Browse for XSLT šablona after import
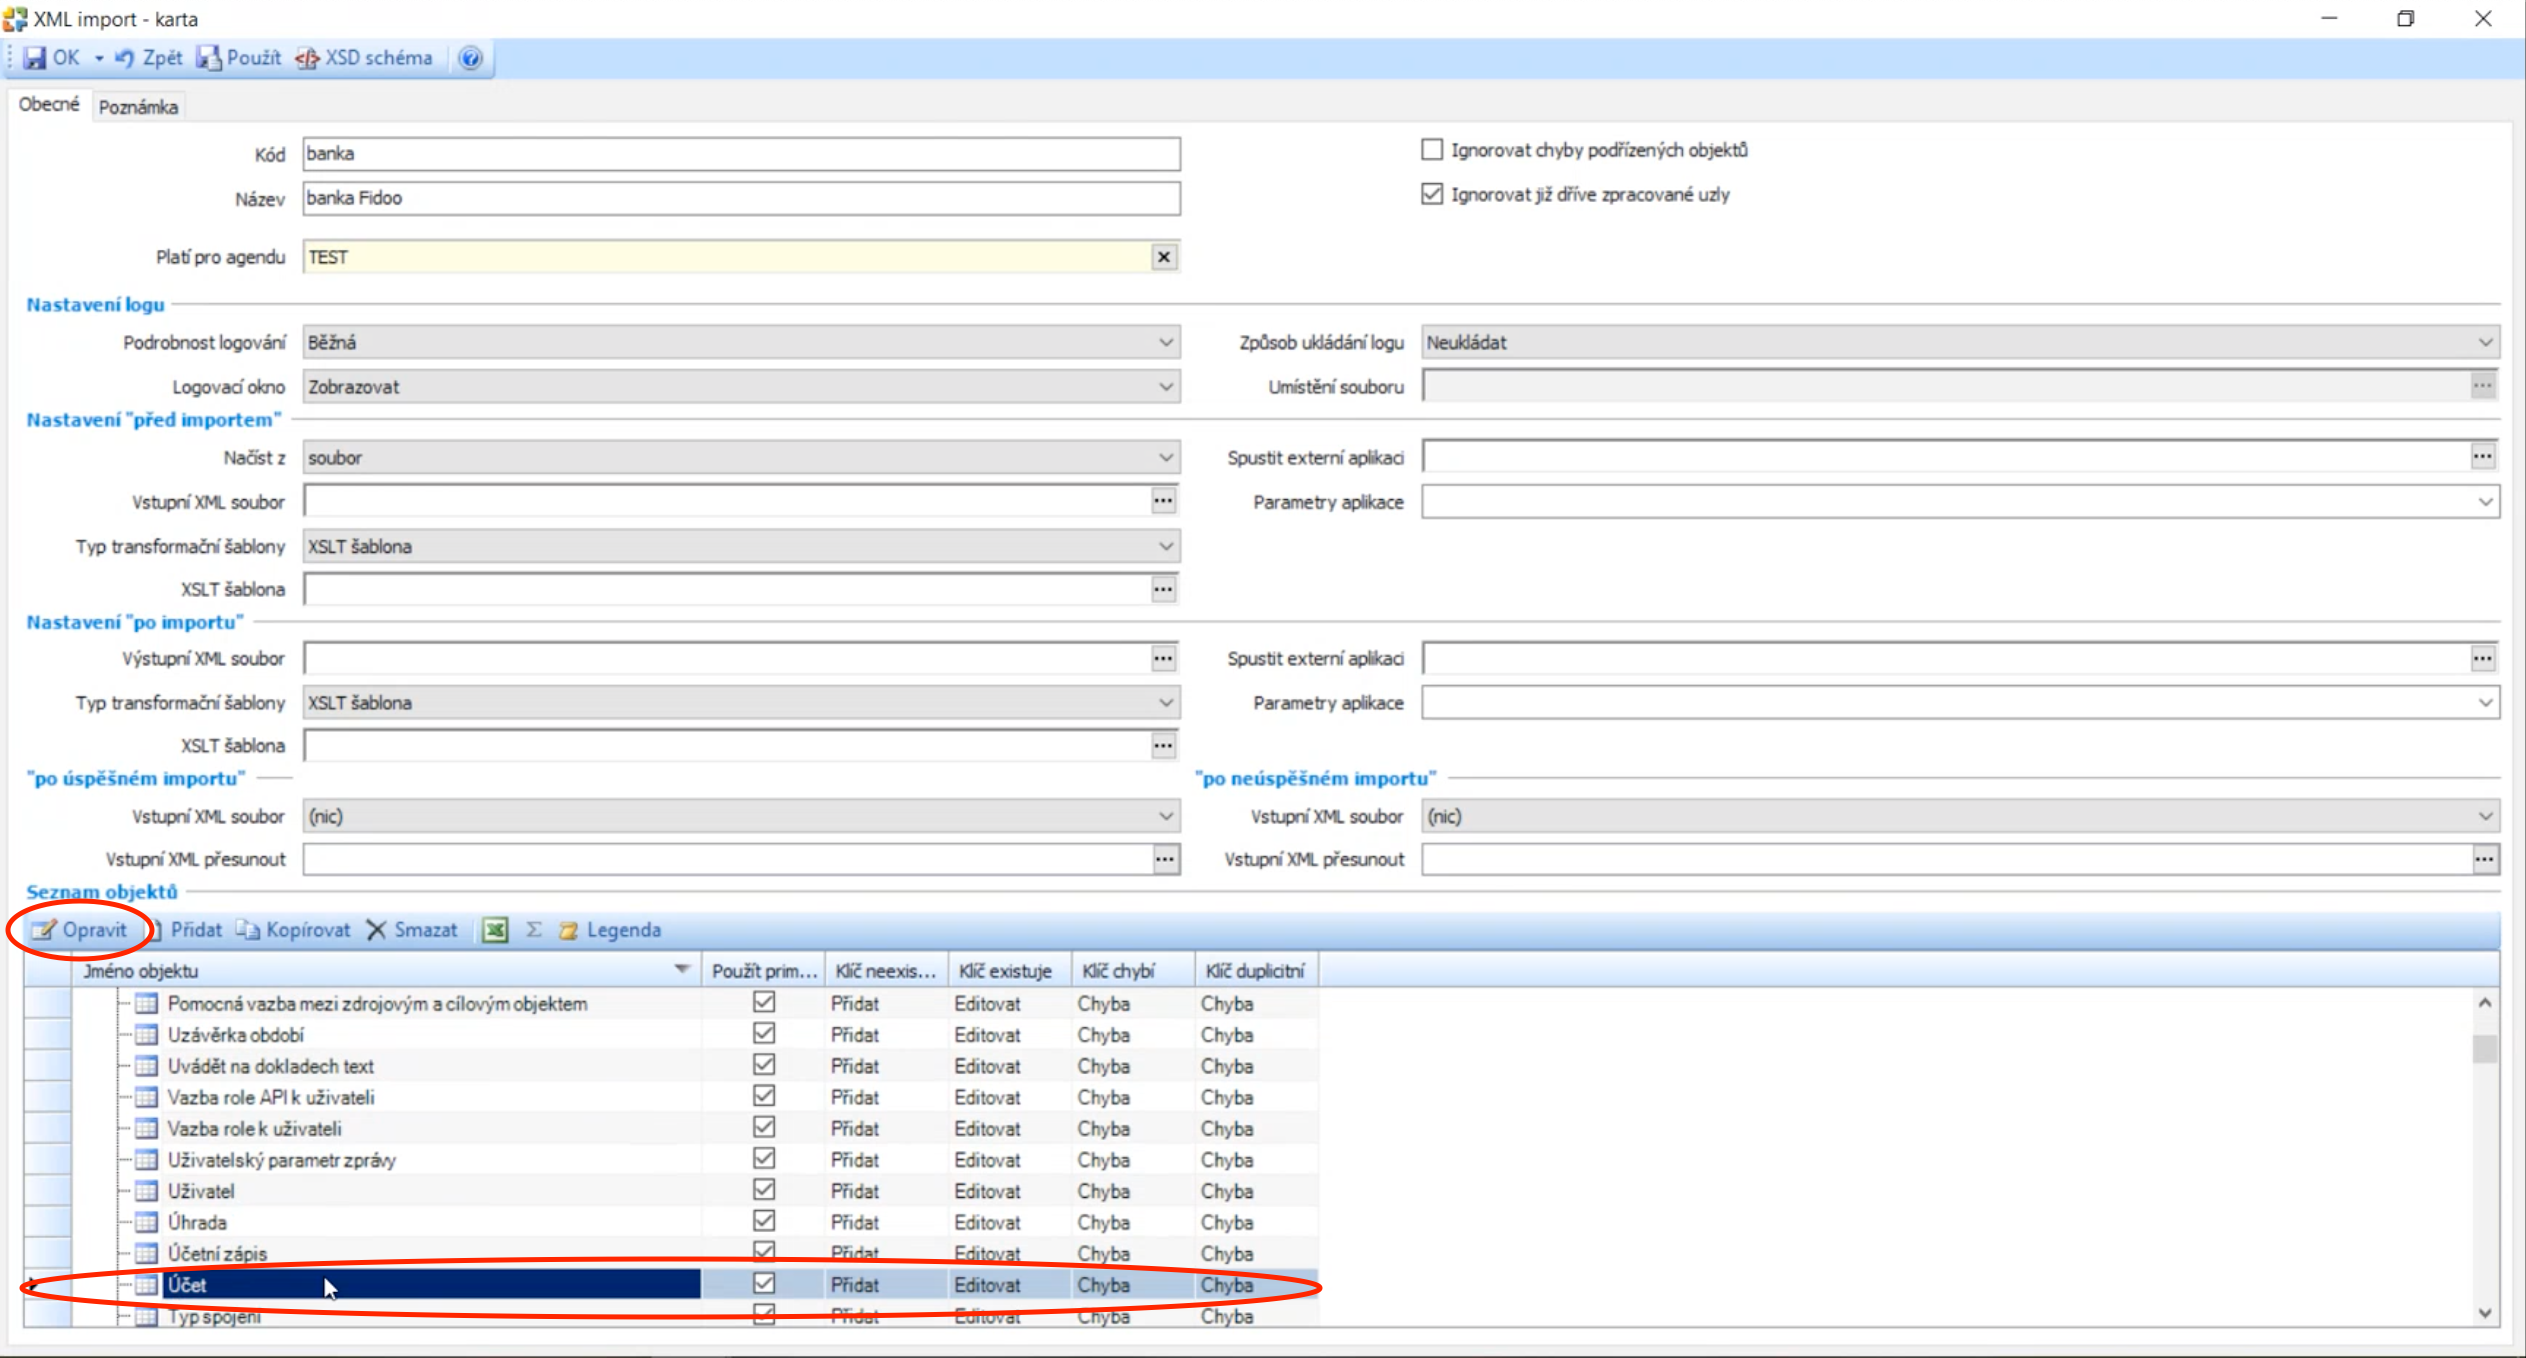The height and width of the screenshot is (1358, 2526). [1163, 745]
